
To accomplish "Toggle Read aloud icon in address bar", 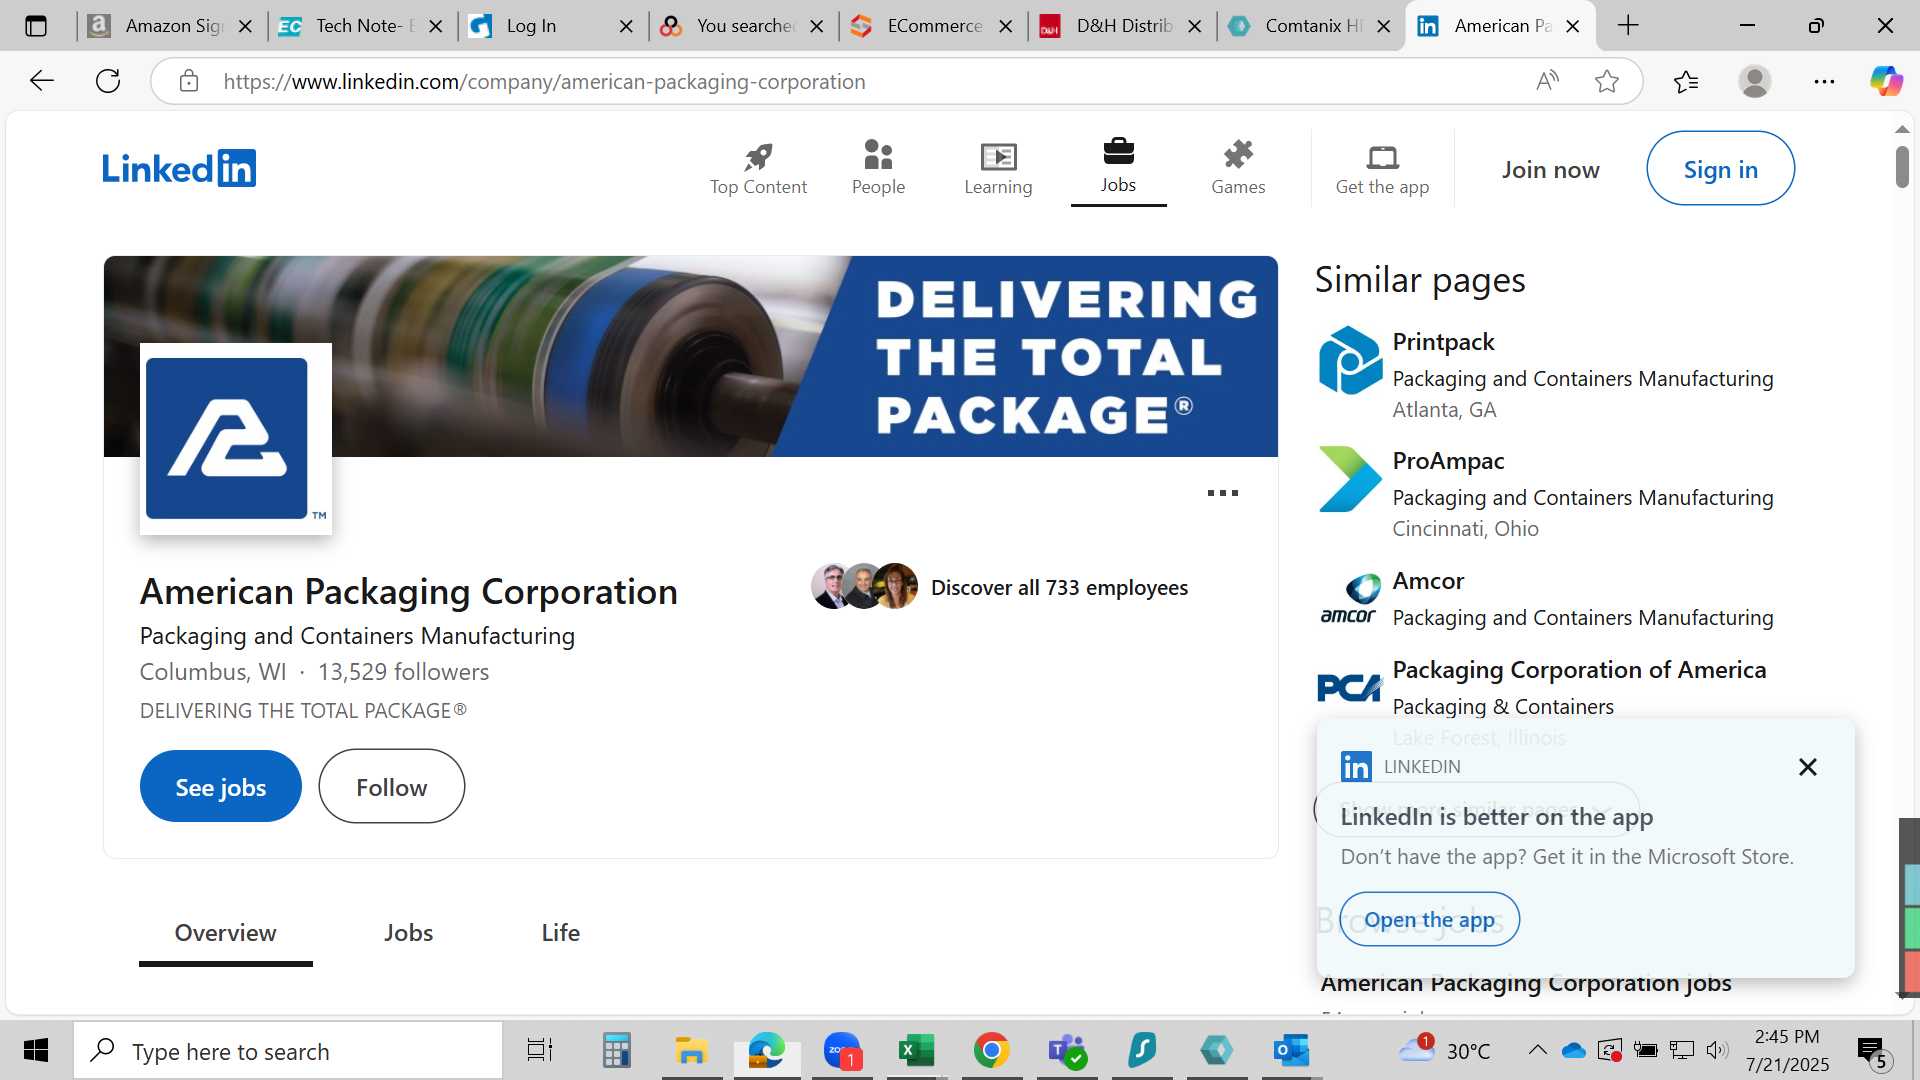I will tap(1547, 81).
